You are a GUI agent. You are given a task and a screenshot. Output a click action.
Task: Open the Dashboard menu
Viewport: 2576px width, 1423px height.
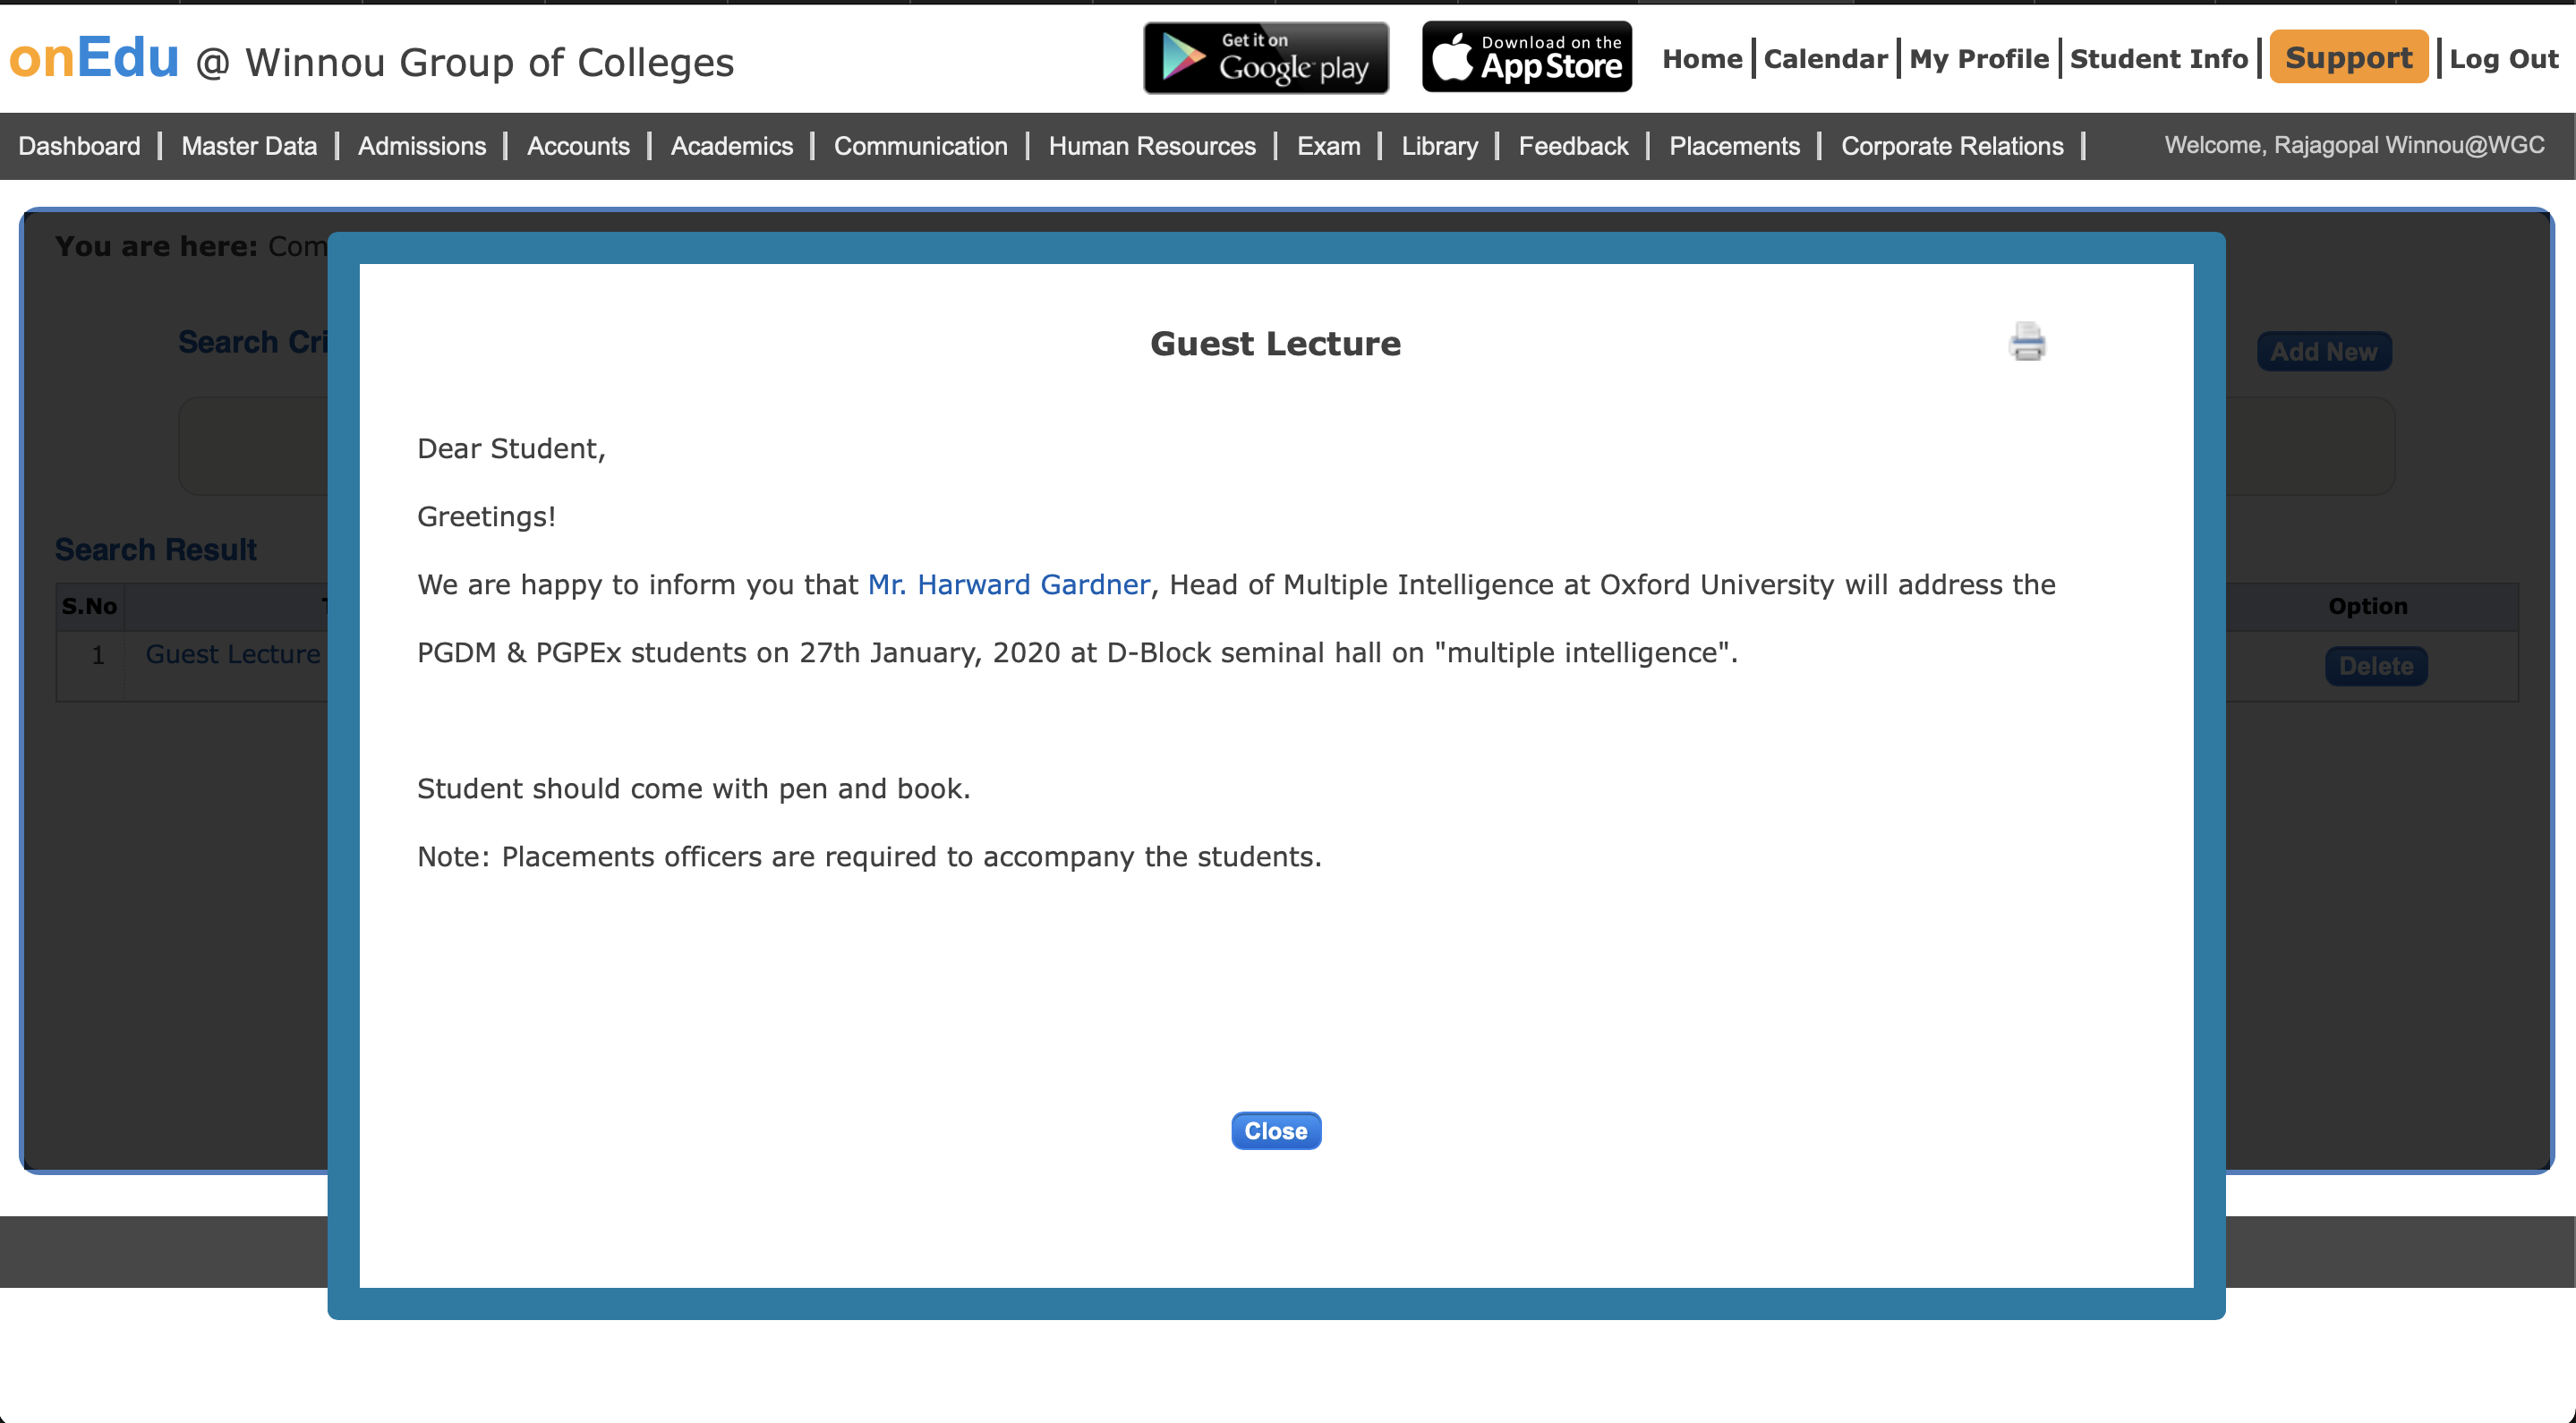pos(79,146)
